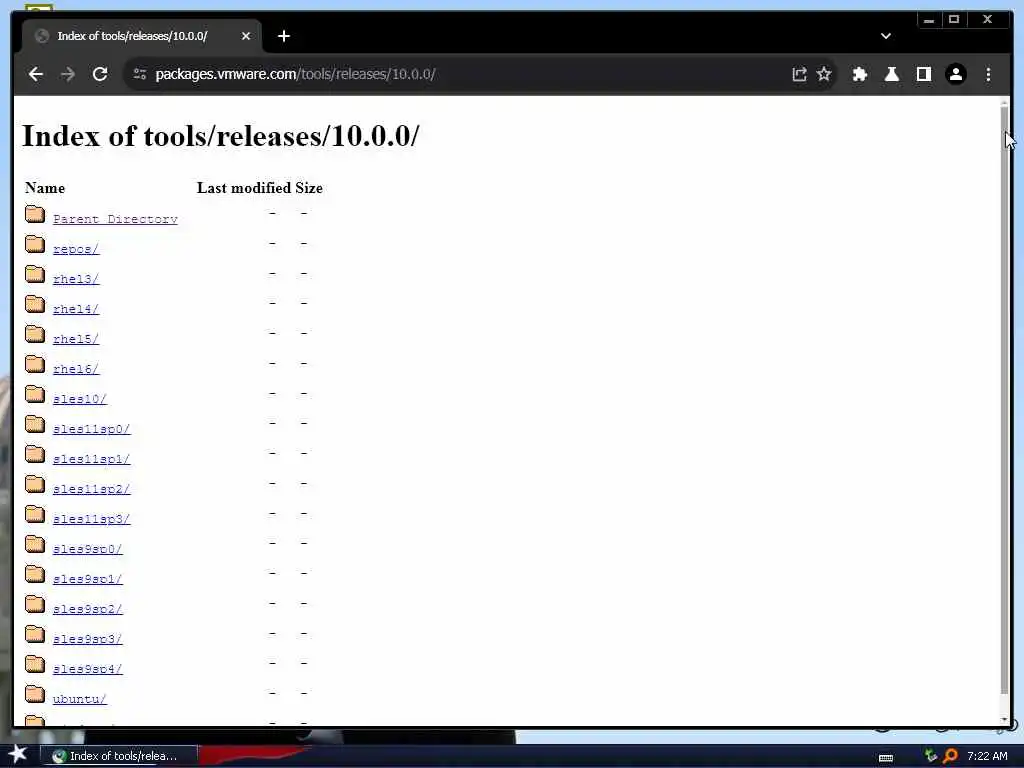View site information icon in address bar

click(140, 74)
